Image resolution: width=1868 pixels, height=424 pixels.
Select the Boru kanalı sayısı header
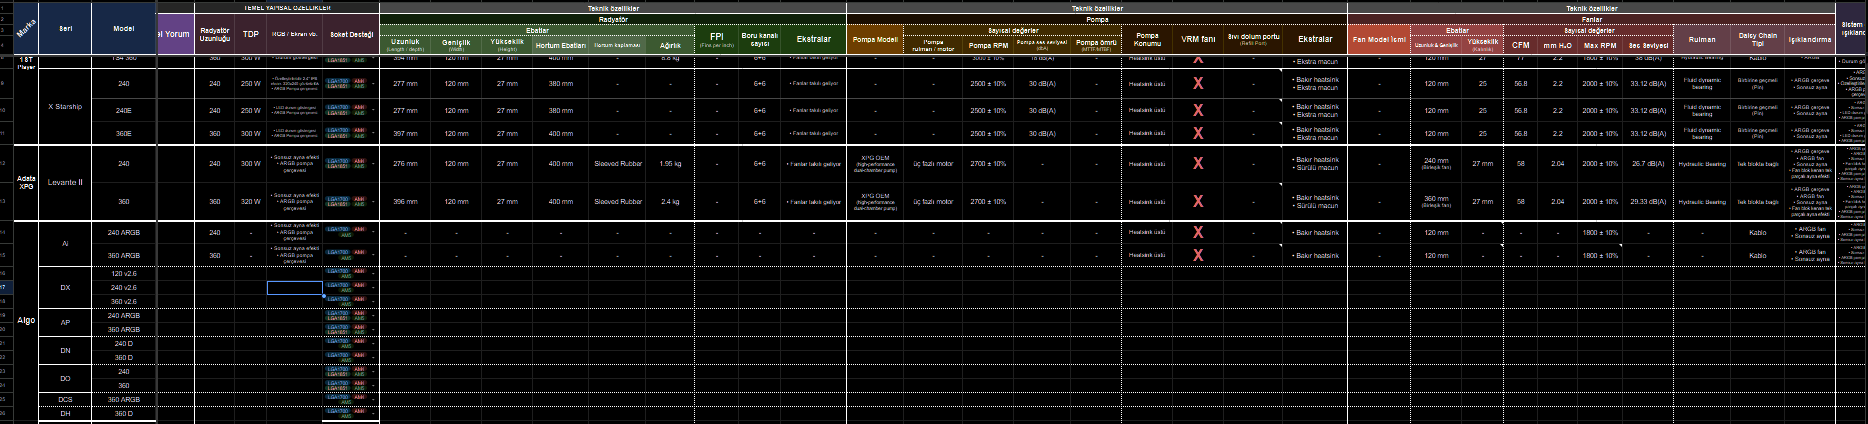(x=760, y=39)
